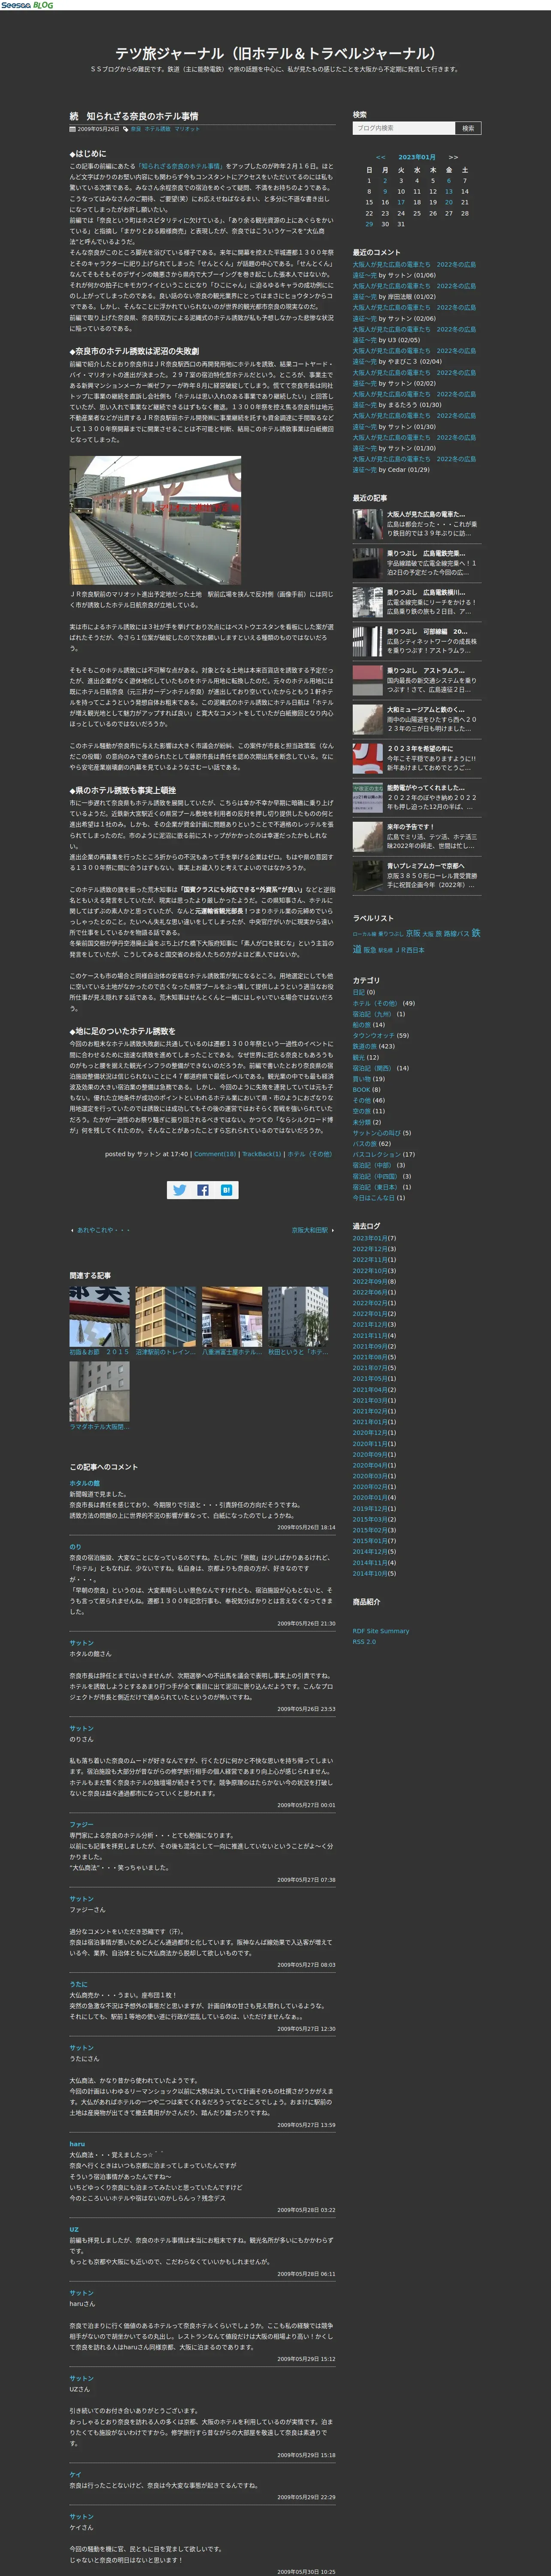Open commenter name haru
551x2576 pixels.
point(77,2145)
